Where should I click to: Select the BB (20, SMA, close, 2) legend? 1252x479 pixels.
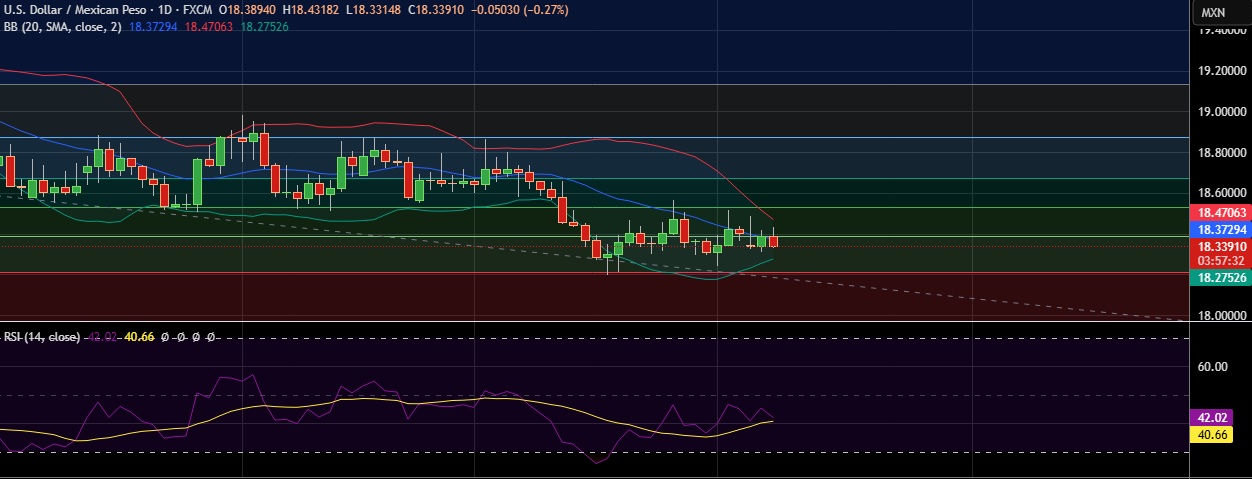click(x=63, y=27)
